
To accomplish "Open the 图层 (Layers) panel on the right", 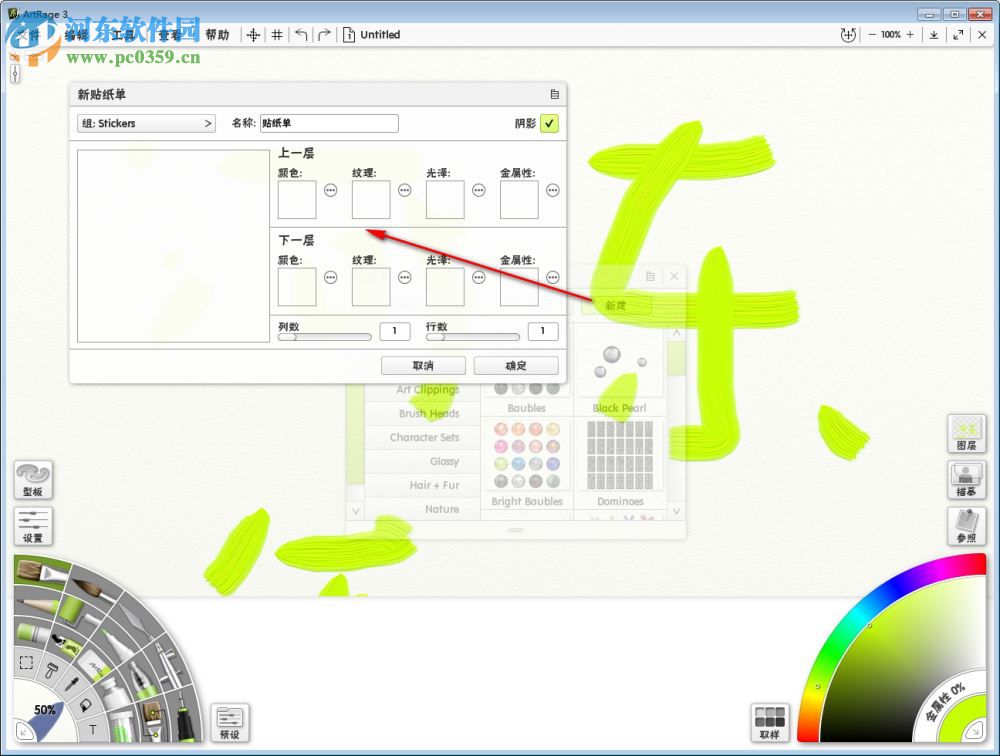I will (x=966, y=434).
